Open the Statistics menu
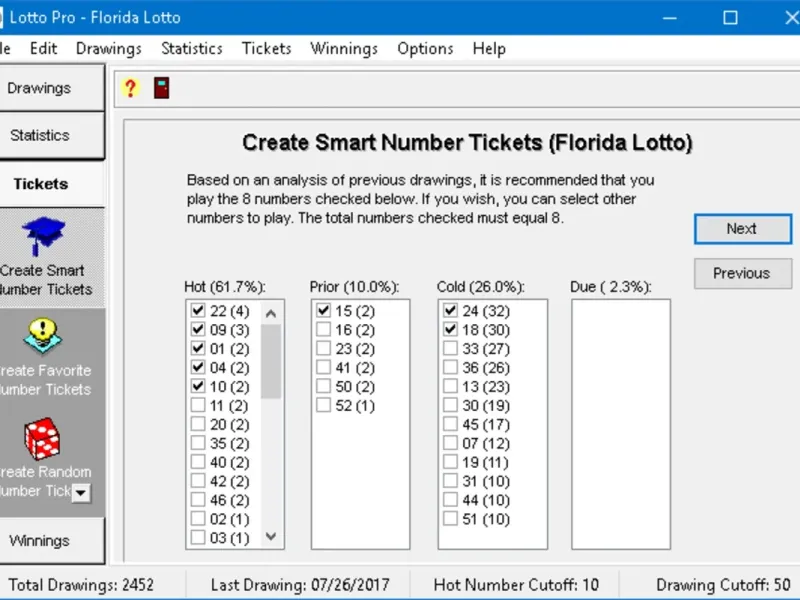Screen dimensions: 800x600 point(192,48)
